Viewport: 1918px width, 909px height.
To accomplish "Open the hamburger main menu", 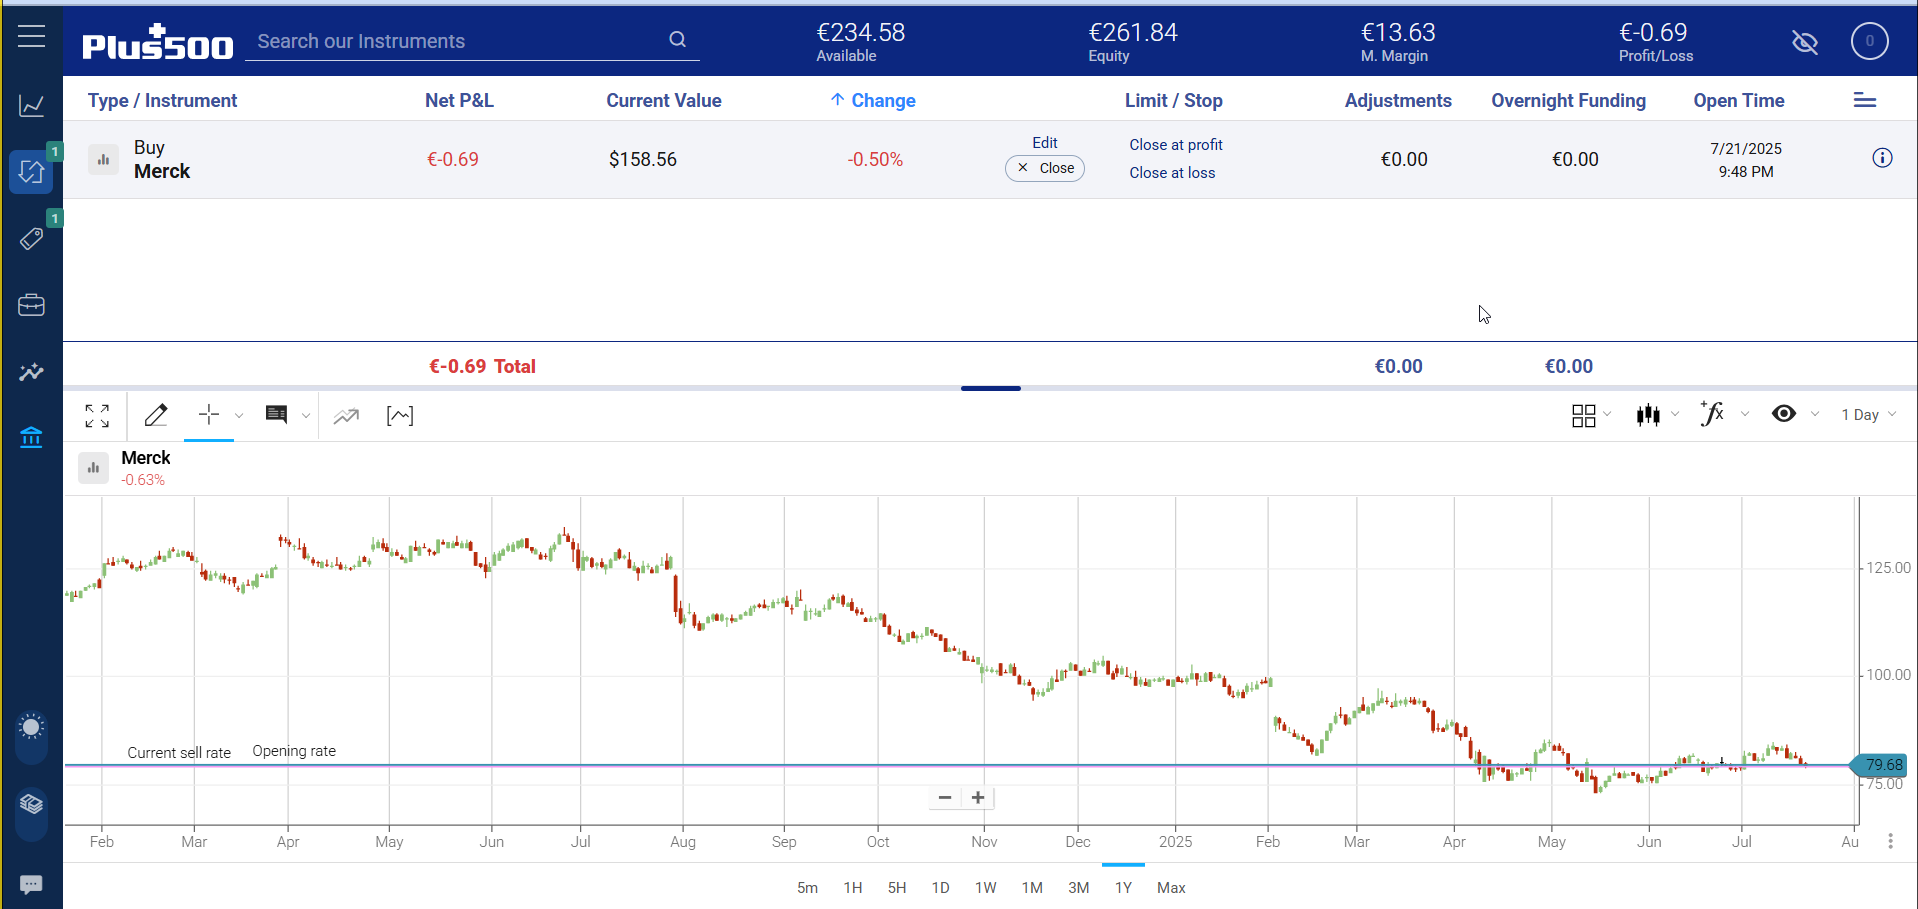I will pyautogui.click(x=31, y=37).
